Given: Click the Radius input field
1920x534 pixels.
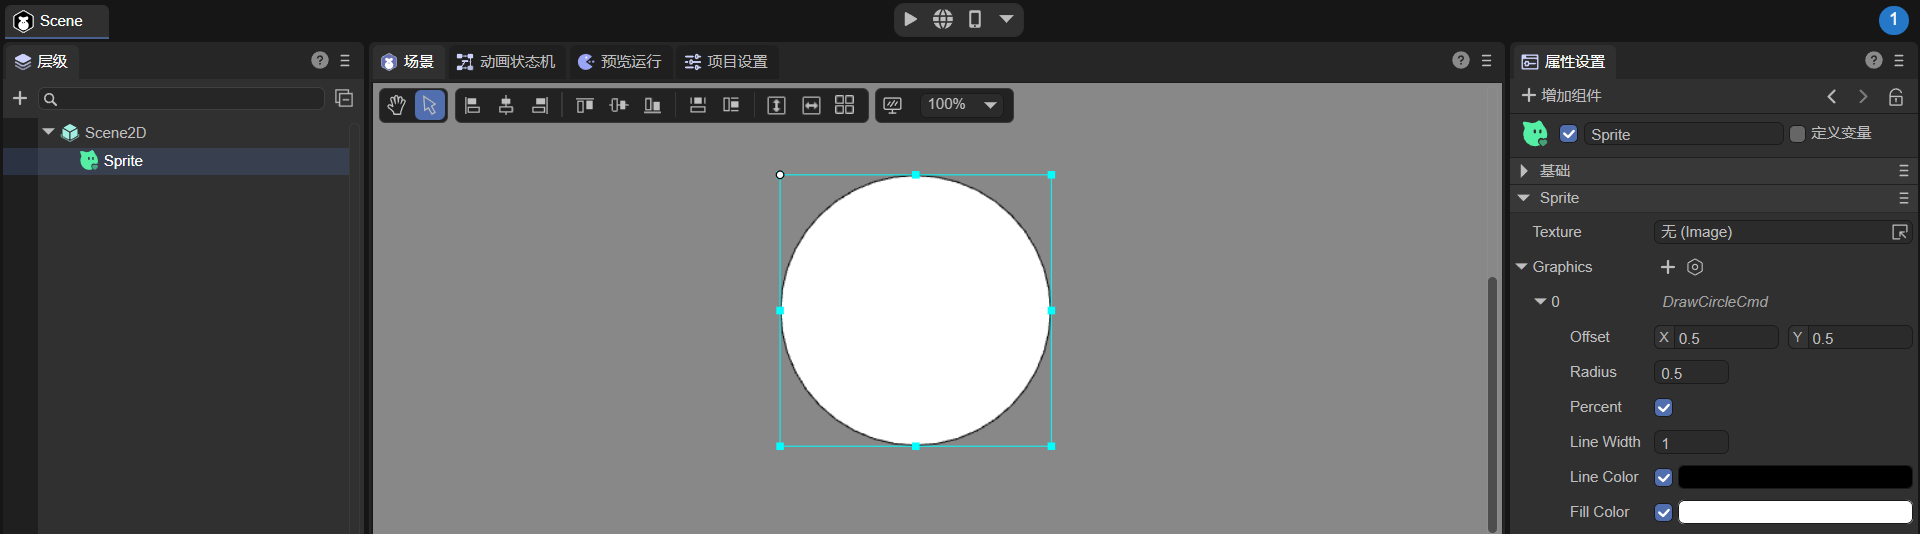Looking at the screenshot, I should (1691, 373).
